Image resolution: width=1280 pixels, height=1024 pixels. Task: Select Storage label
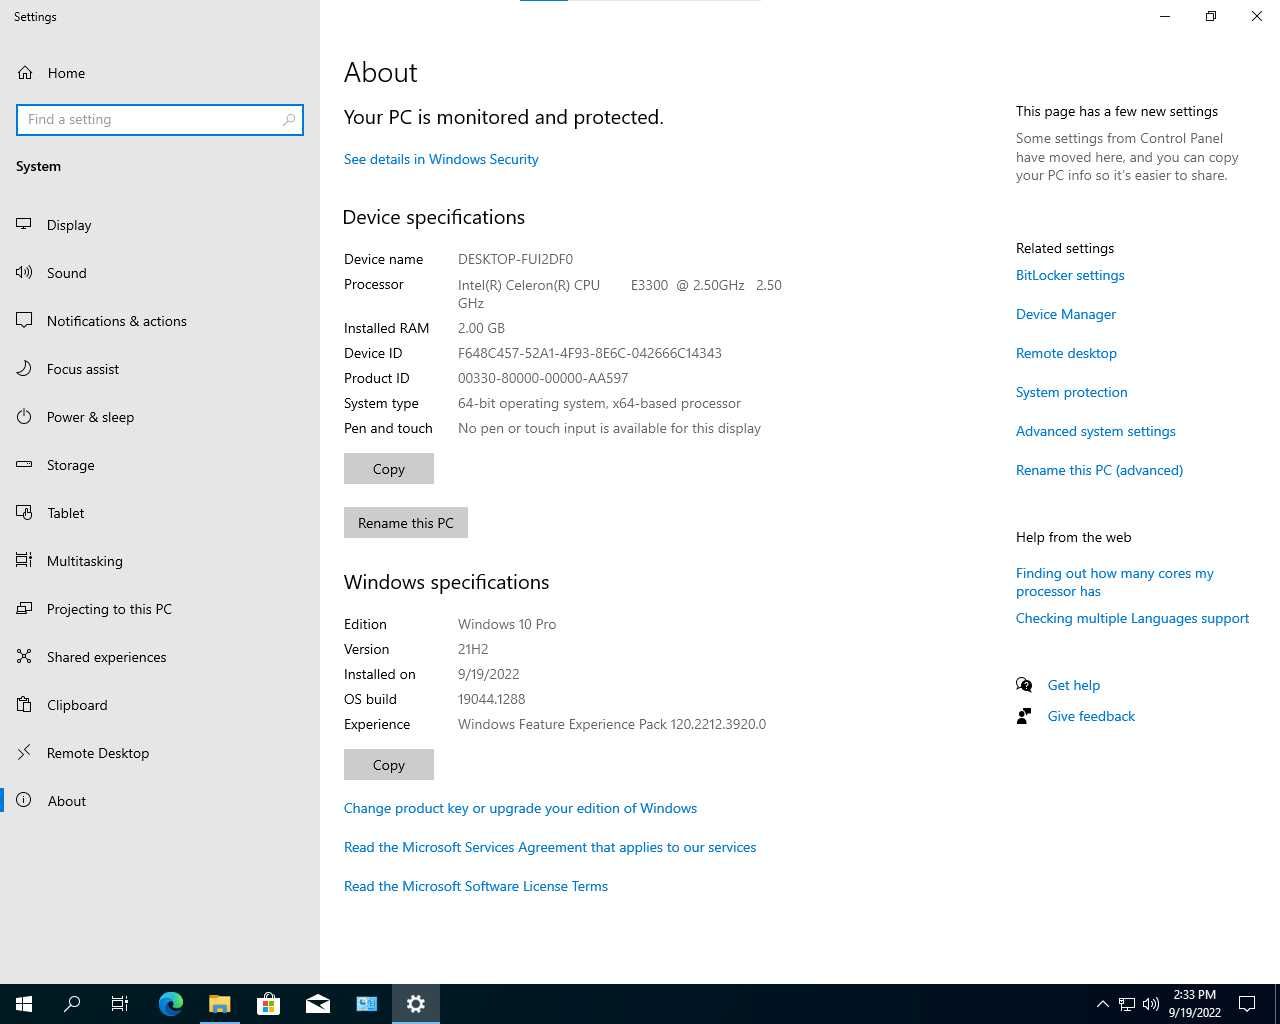[71, 465]
